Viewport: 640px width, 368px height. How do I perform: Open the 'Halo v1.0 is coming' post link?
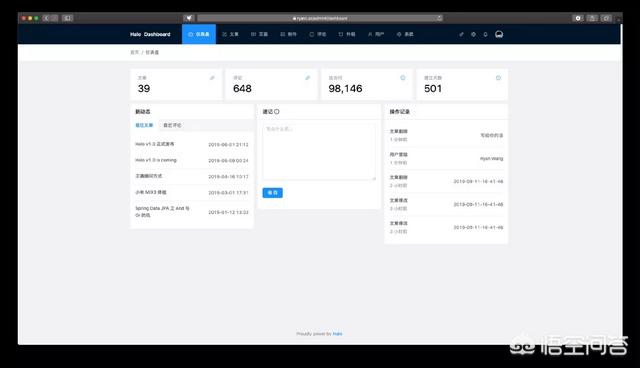coord(156,160)
